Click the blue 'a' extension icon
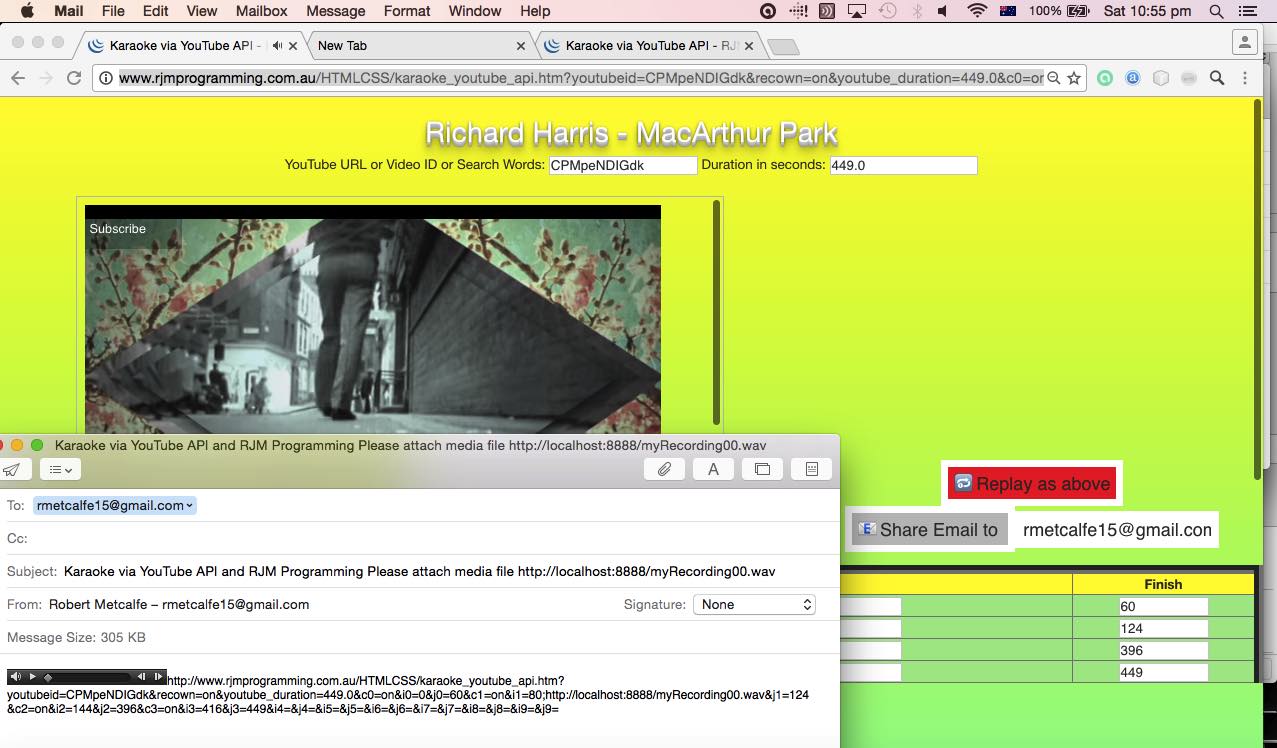 click(1133, 77)
